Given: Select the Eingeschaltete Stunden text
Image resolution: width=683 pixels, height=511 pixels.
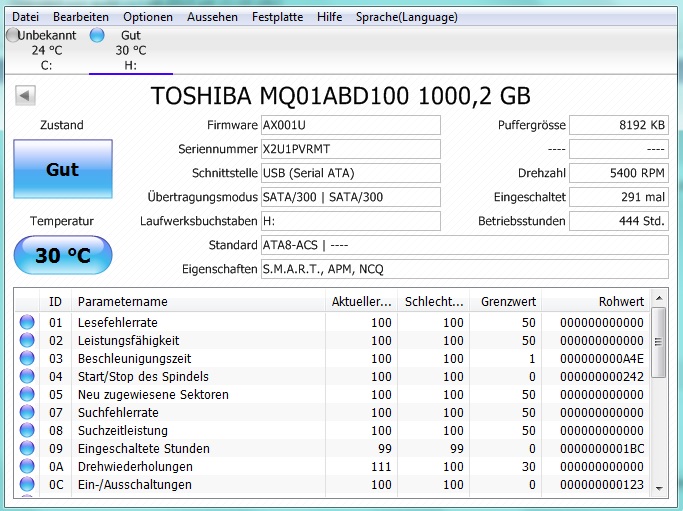Looking at the screenshot, I should pyautogui.click(x=144, y=448).
